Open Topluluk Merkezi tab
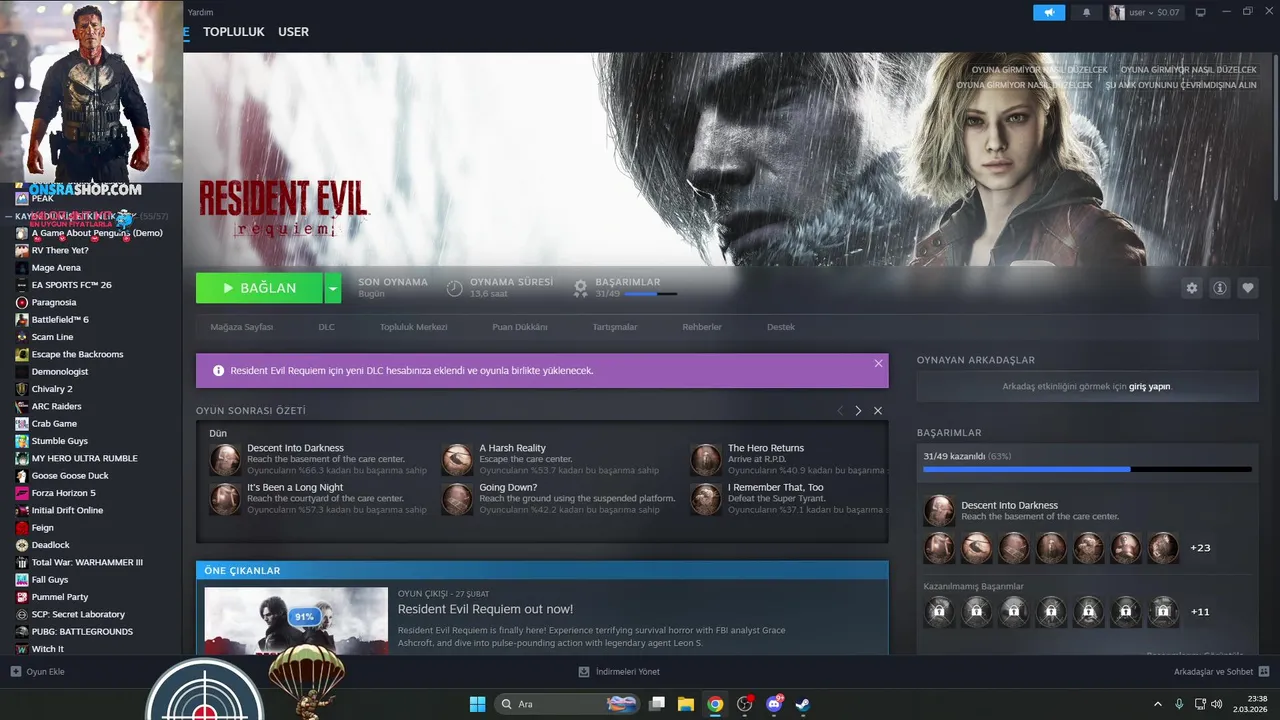Viewport: 1280px width, 720px height. (413, 327)
